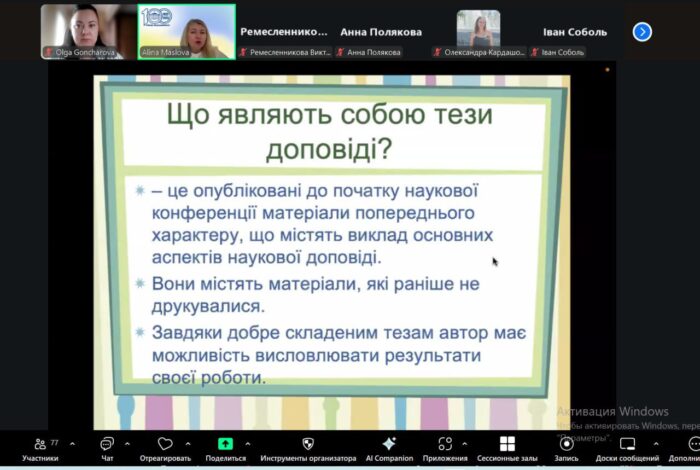Image resolution: width=700 pixels, height=470 pixels.
Task: Click Анна Полякова participant tile
Action: click(x=381, y=32)
